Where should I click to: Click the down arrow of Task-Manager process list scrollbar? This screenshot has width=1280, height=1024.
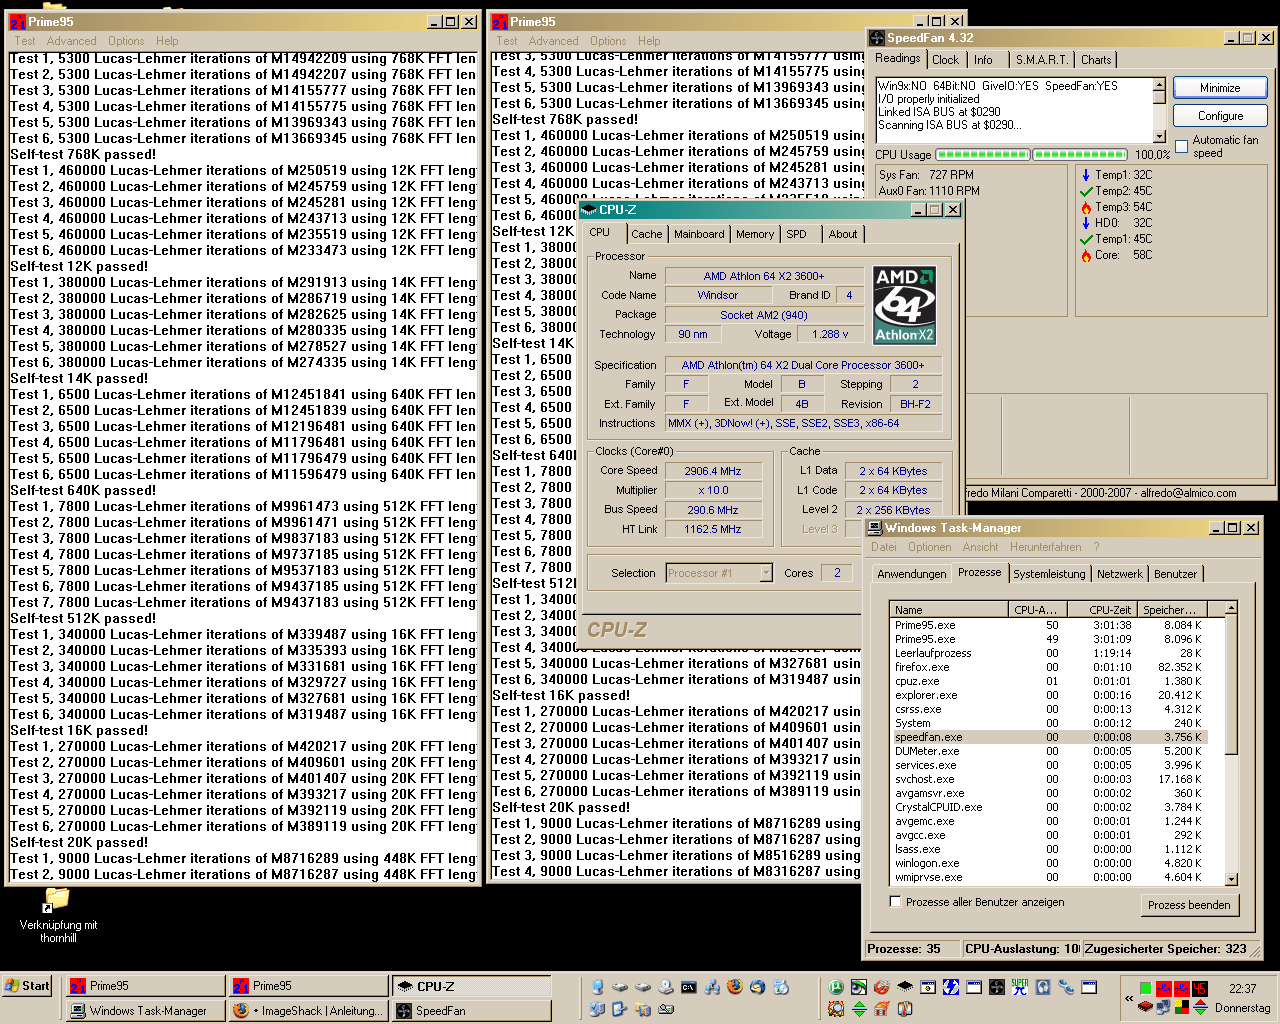click(x=1231, y=879)
